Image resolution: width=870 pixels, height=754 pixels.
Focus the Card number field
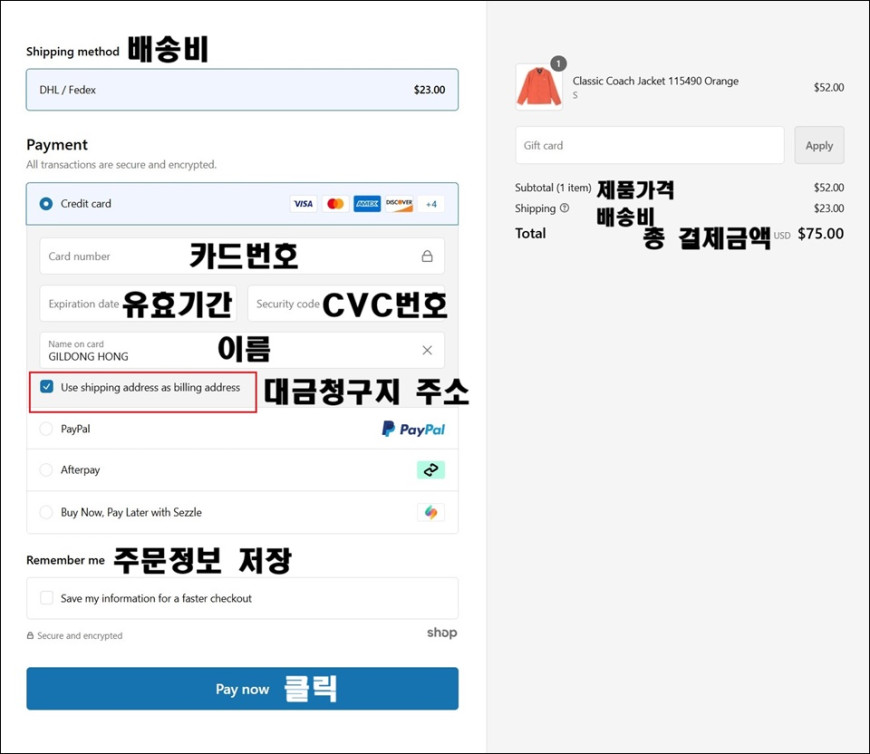pos(242,256)
